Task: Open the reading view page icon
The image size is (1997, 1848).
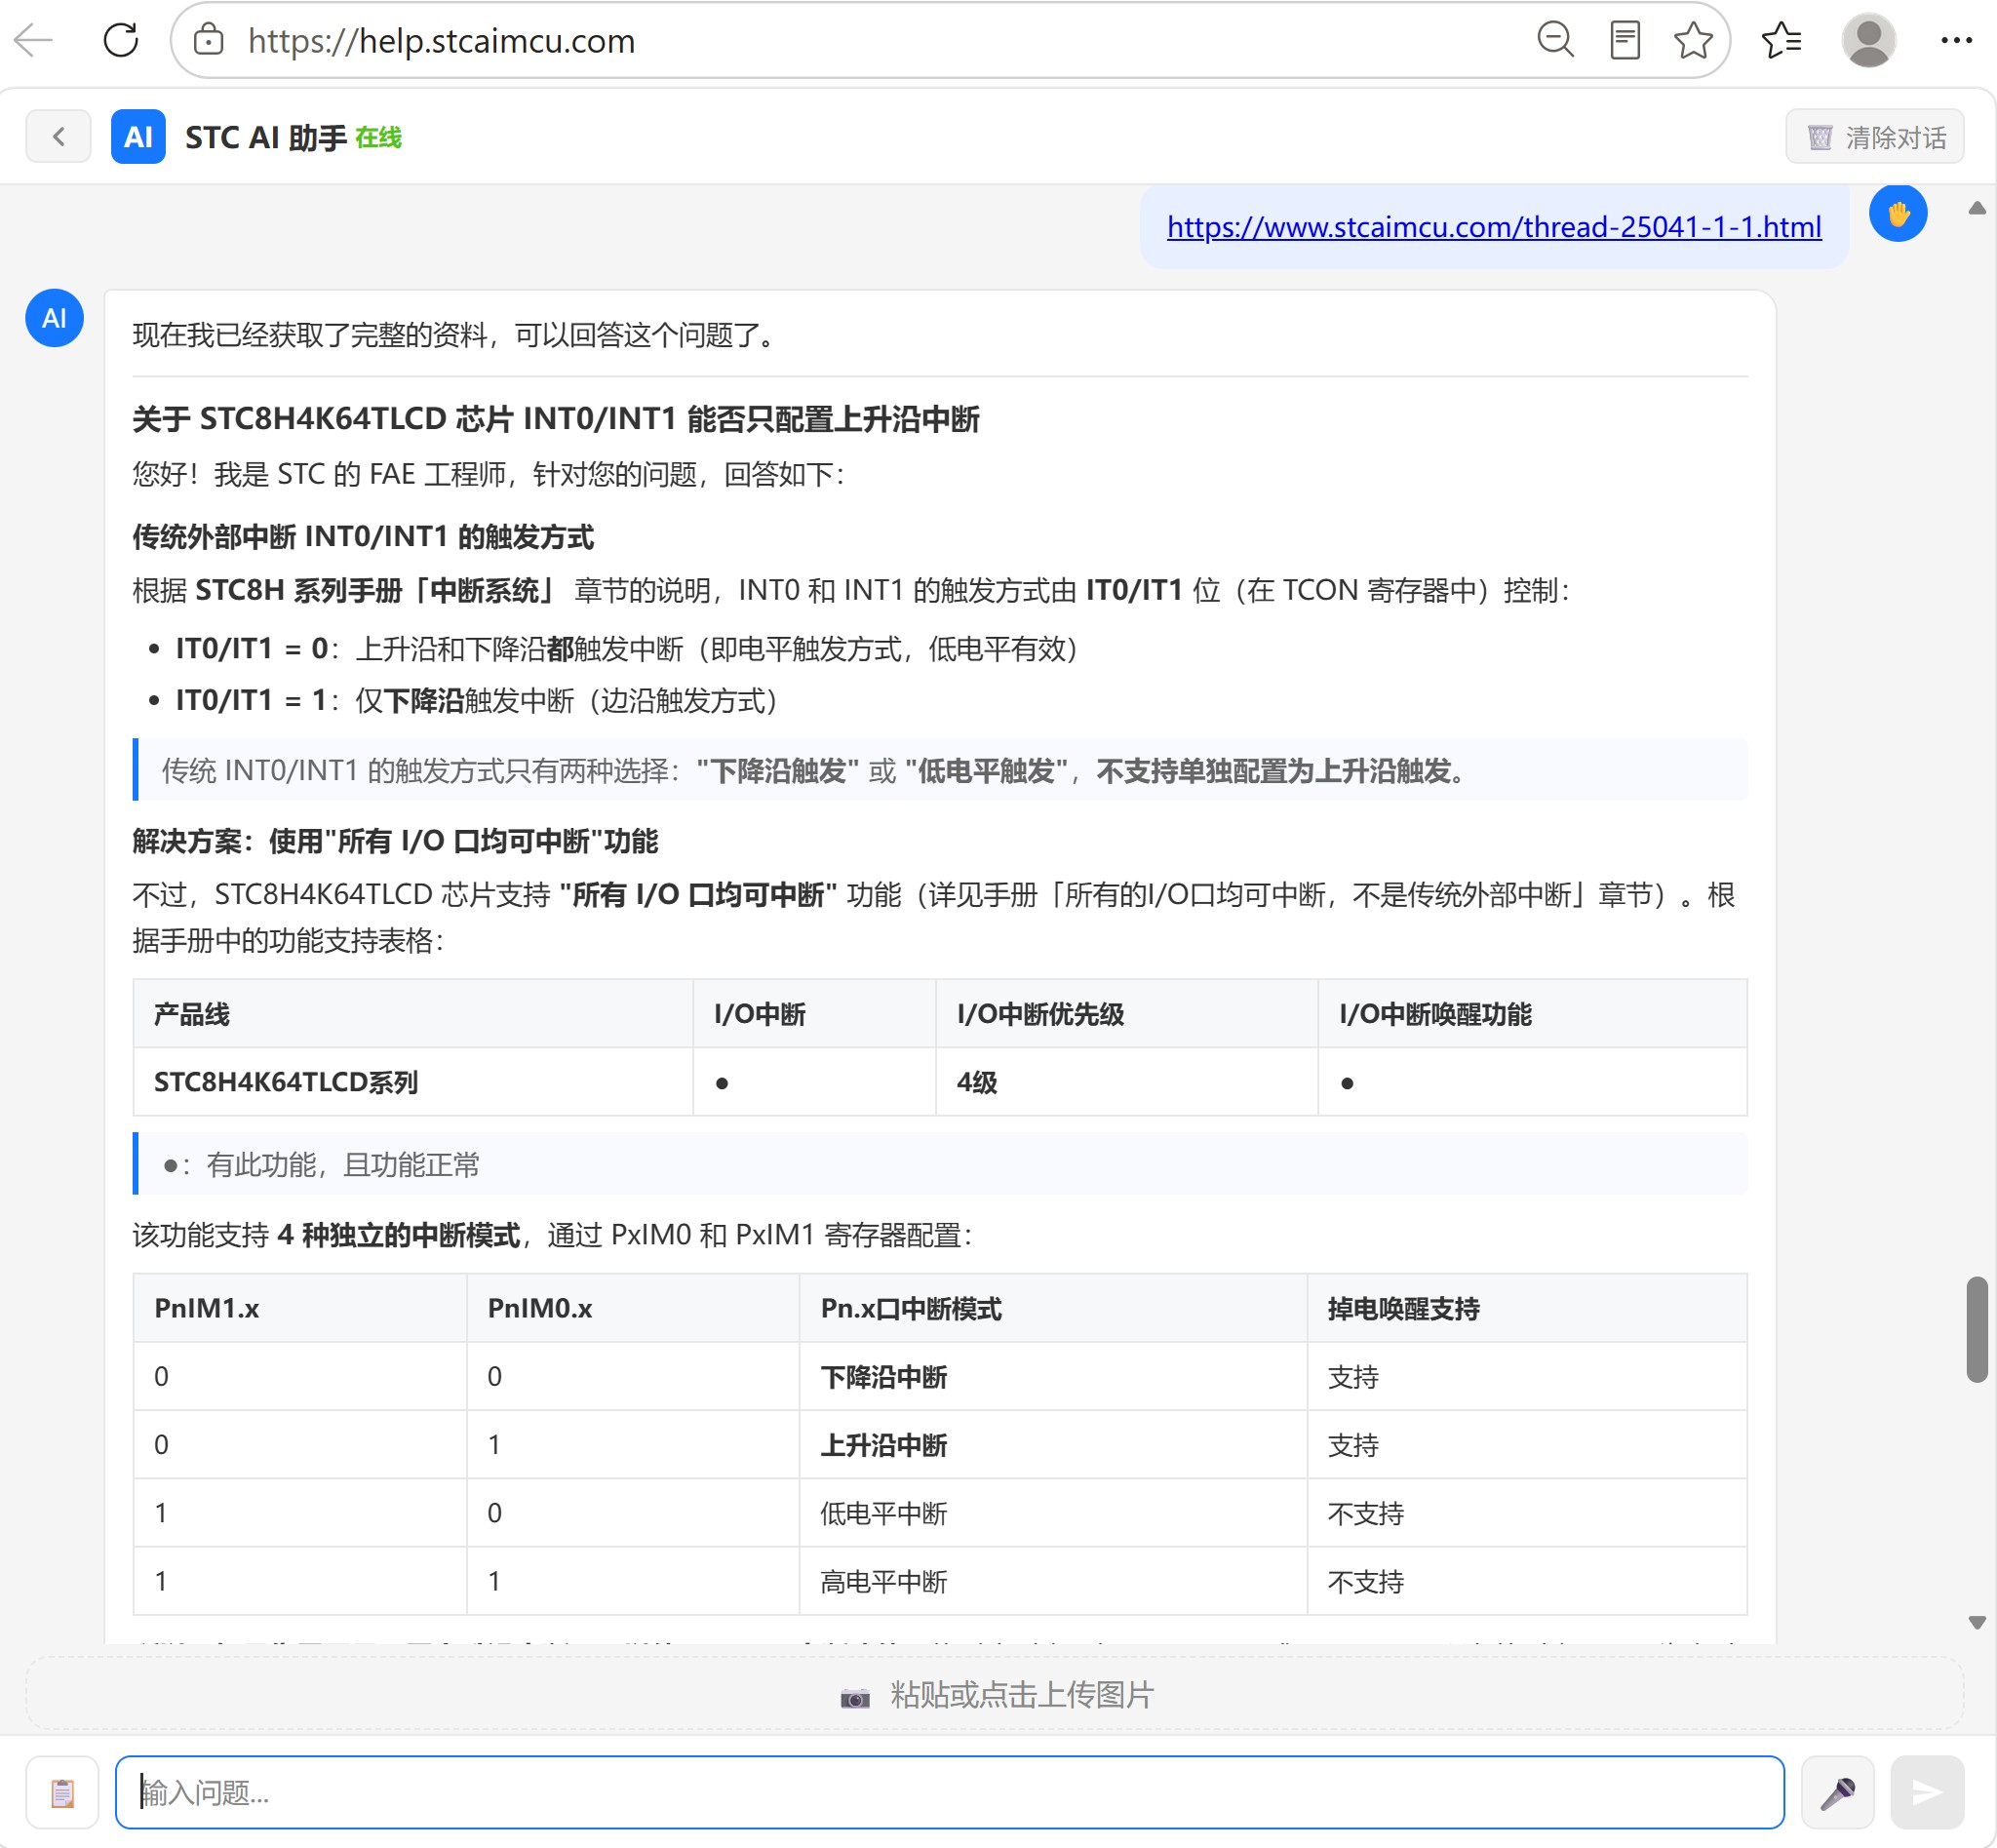Action: click(1625, 41)
